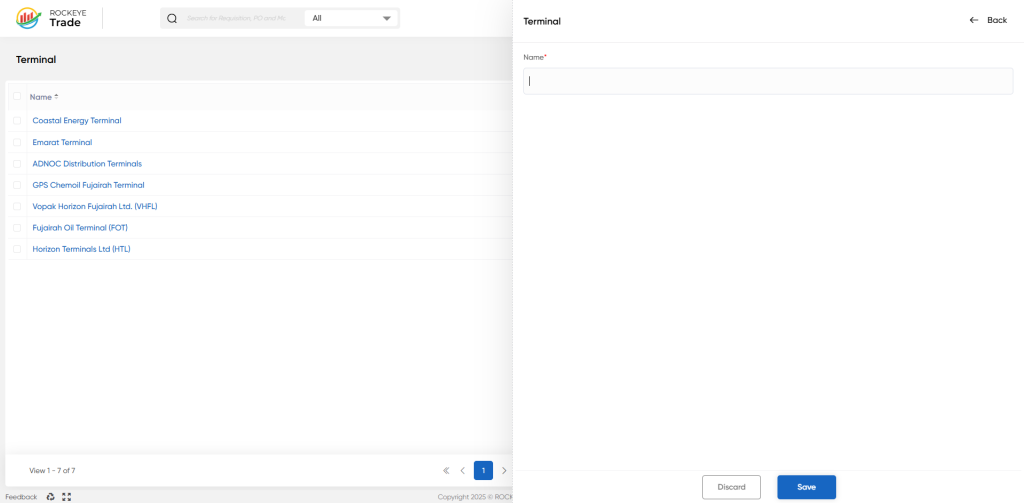
Task: Click the View 1 - 7 of 7 text
Action: tap(52, 470)
